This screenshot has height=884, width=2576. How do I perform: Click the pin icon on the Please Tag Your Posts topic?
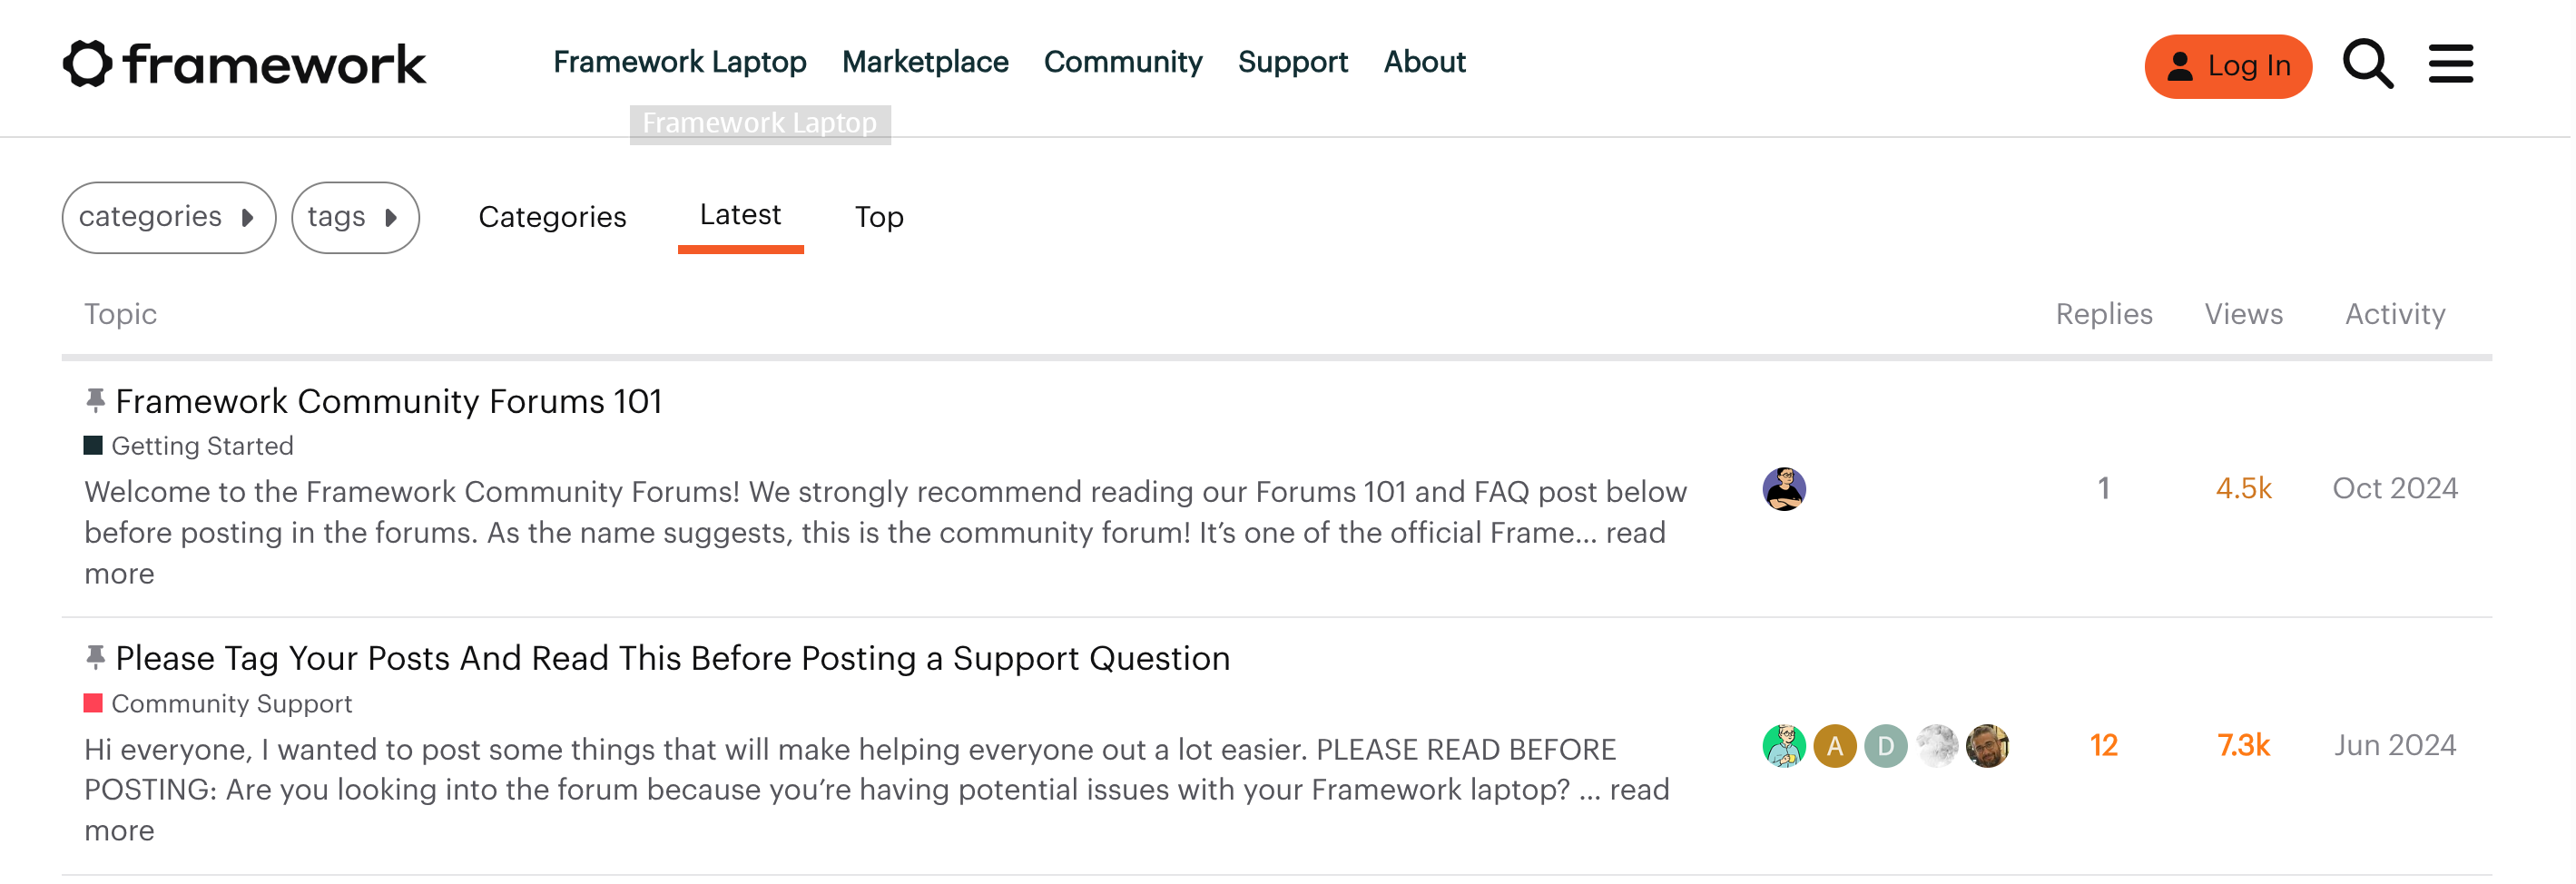click(95, 655)
